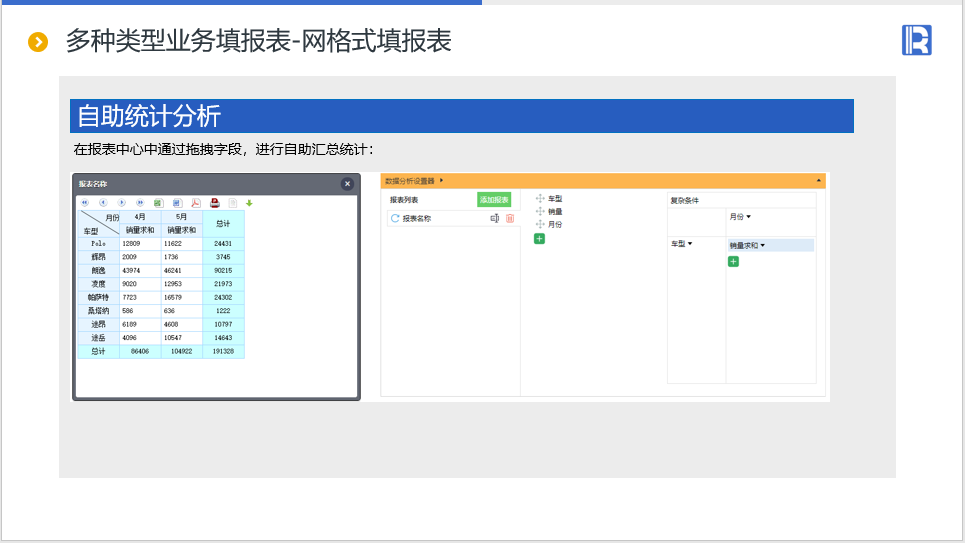Expand the 数据分析设置器 arrow
The width and height of the screenshot is (965, 543).
[441, 180]
